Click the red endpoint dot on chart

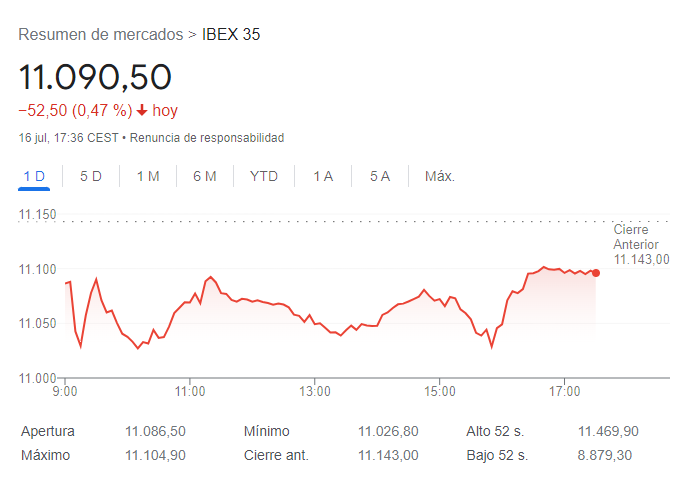(596, 272)
